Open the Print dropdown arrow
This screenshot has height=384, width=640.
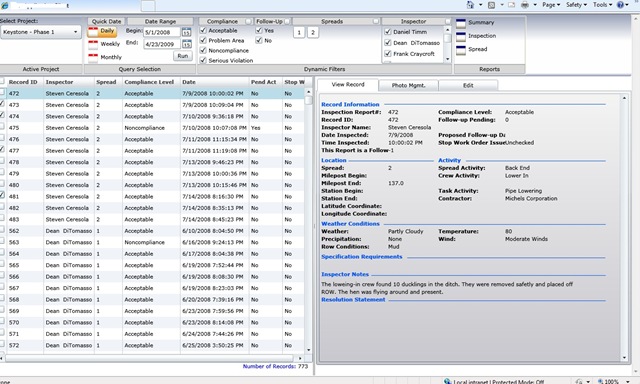point(535,5)
